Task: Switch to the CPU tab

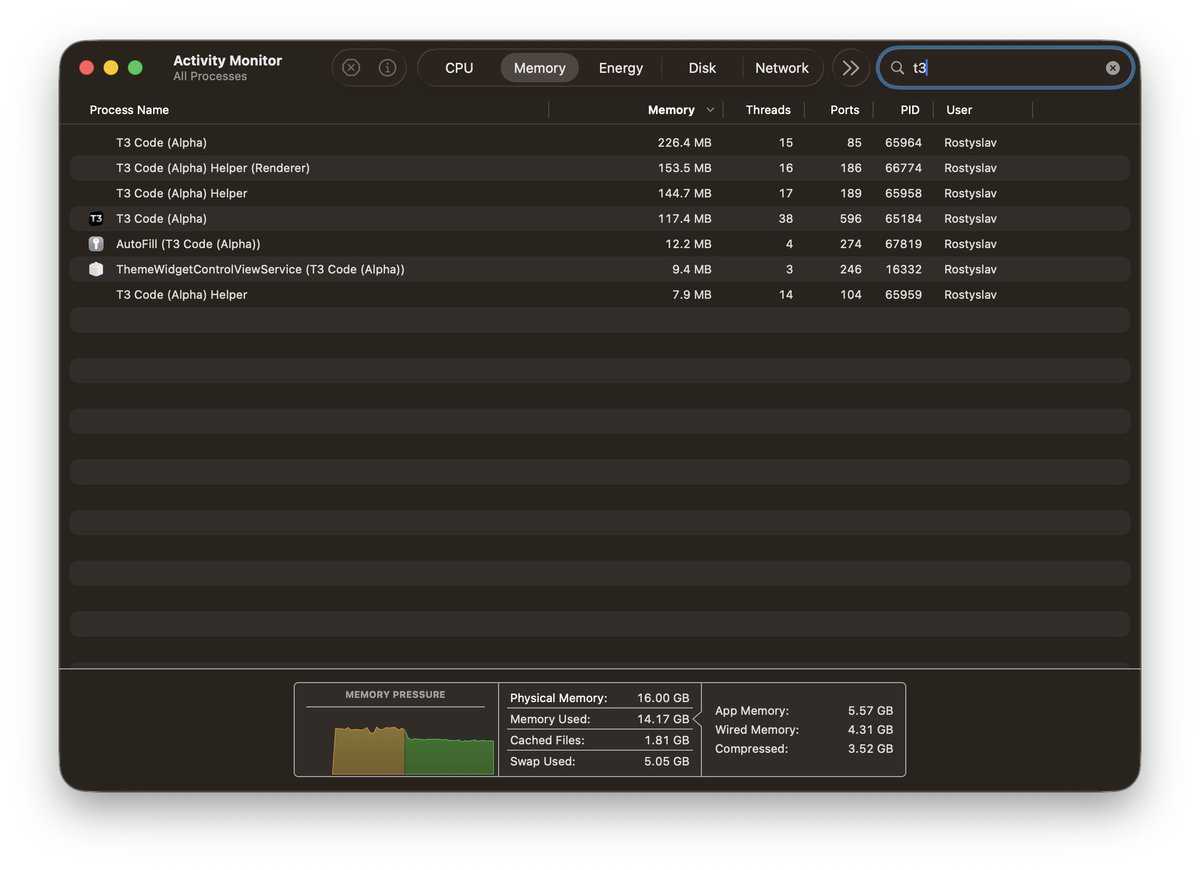Action: pyautogui.click(x=459, y=68)
